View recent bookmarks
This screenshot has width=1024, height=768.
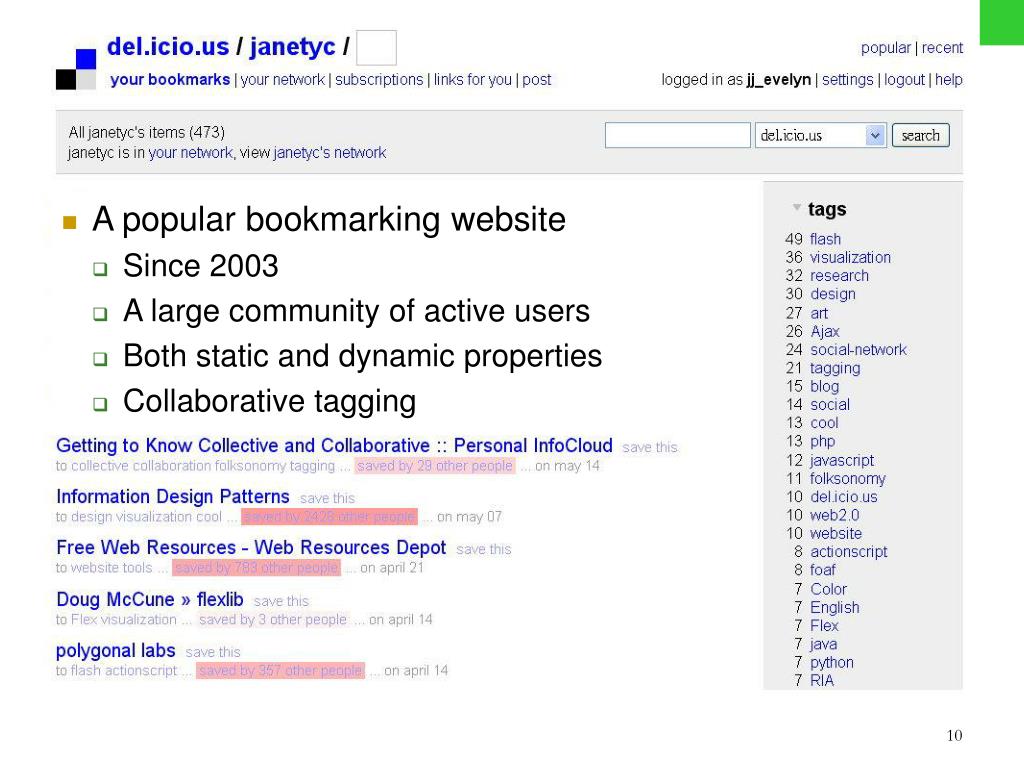click(x=942, y=48)
